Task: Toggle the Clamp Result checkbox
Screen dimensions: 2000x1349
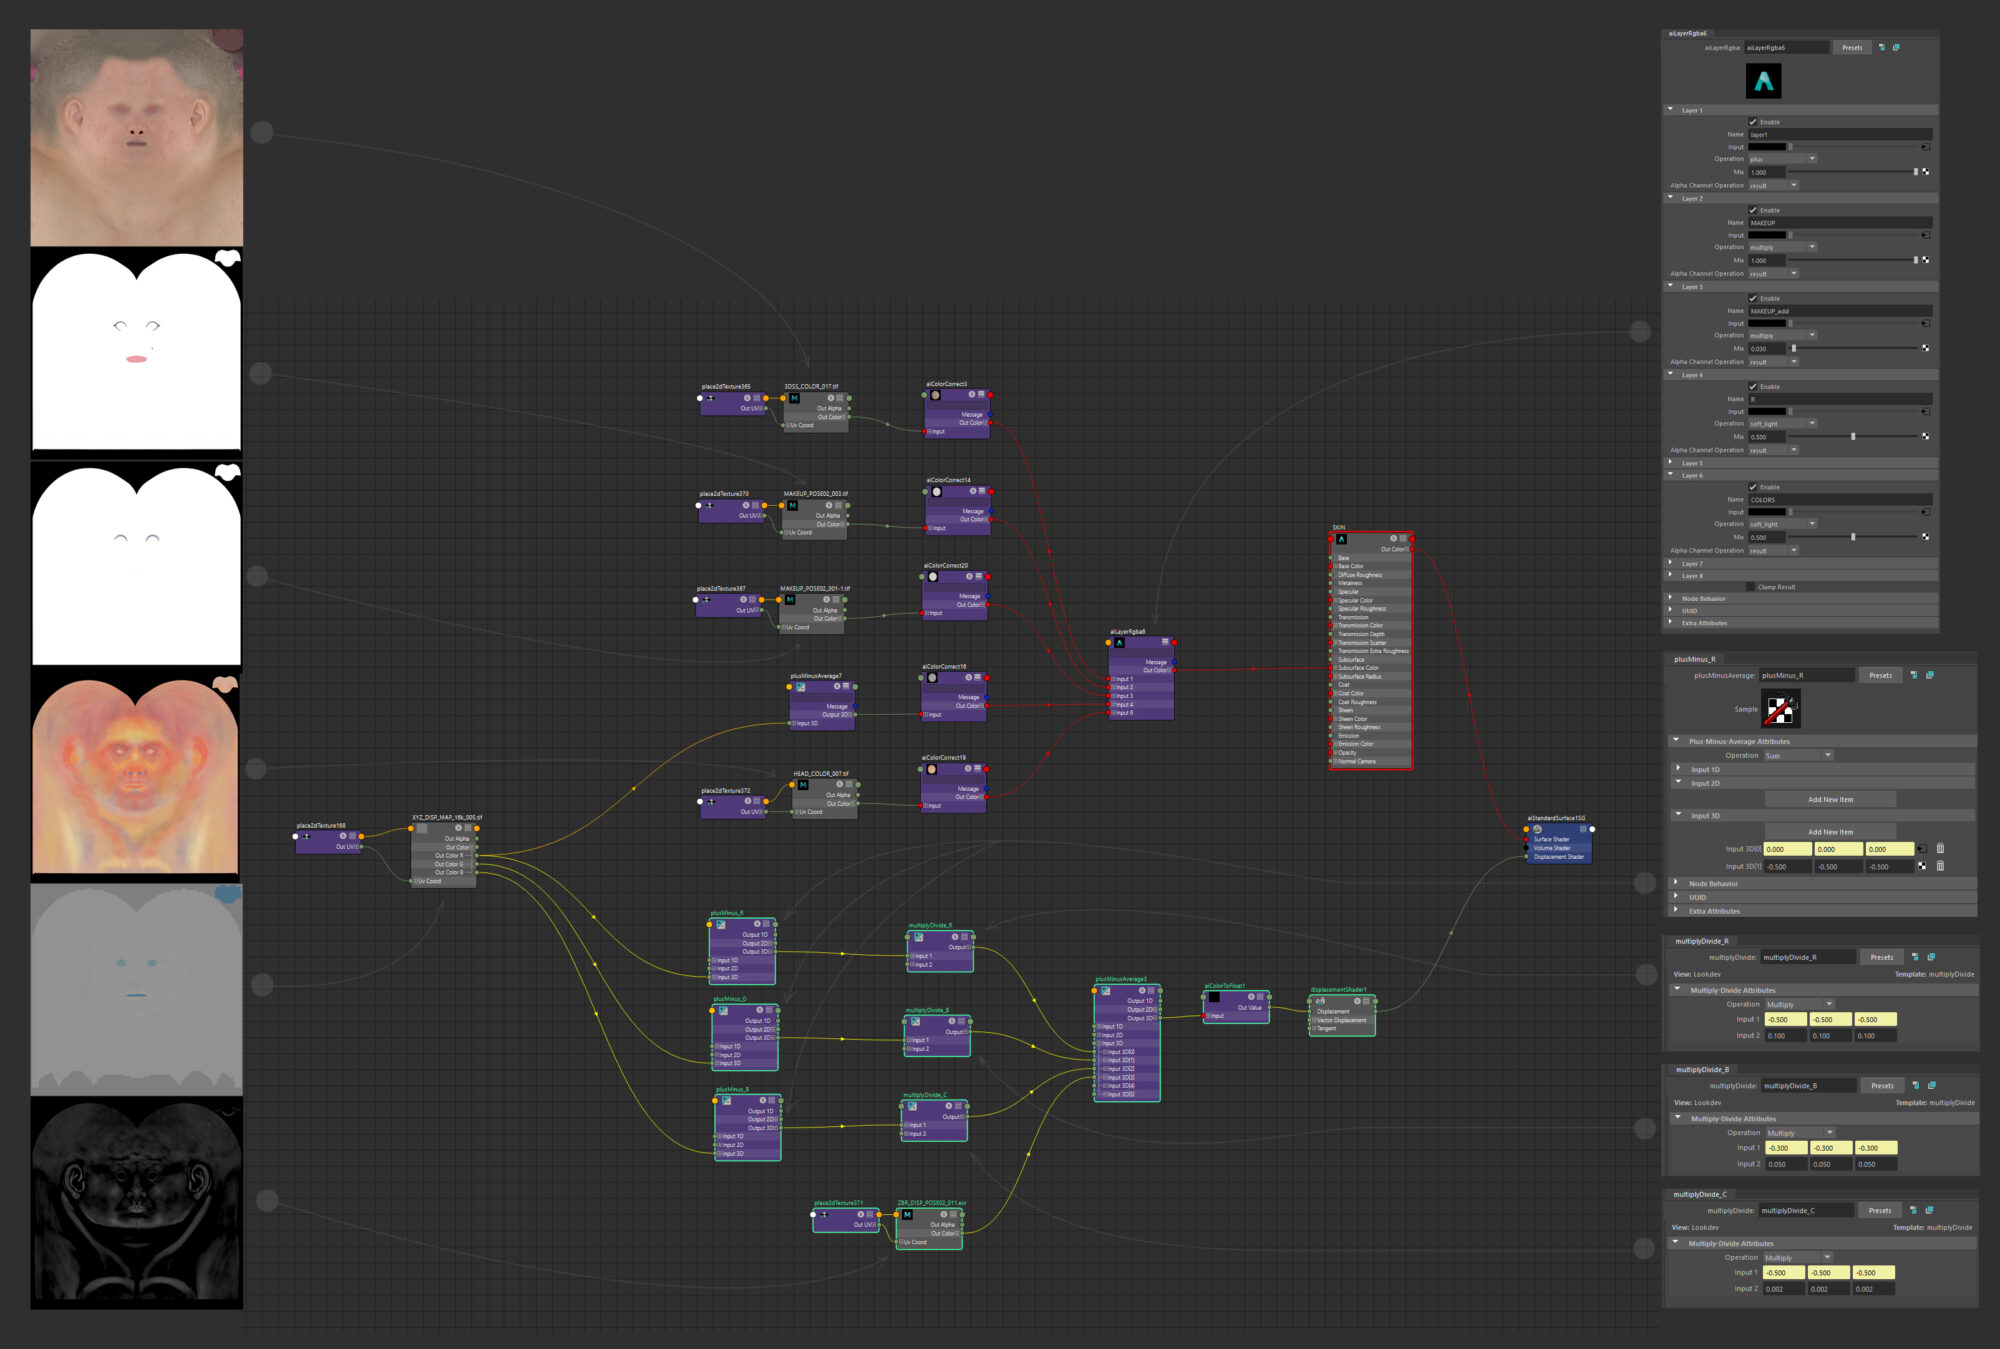Action: click(x=1750, y=587)
